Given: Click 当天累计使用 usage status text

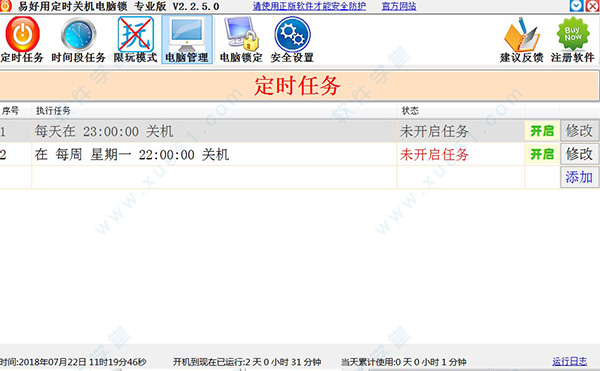Looking at the screenshot, I should click(x=403, y=362).
